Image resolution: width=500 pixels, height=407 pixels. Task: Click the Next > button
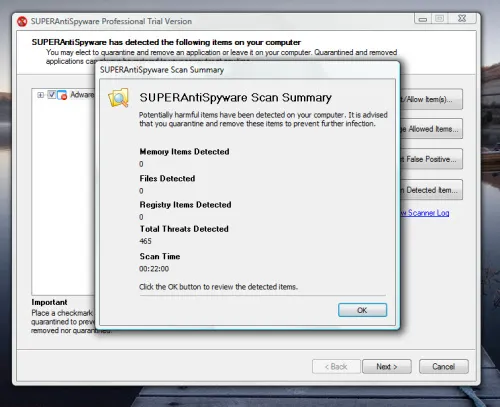[x=387, y=367]
